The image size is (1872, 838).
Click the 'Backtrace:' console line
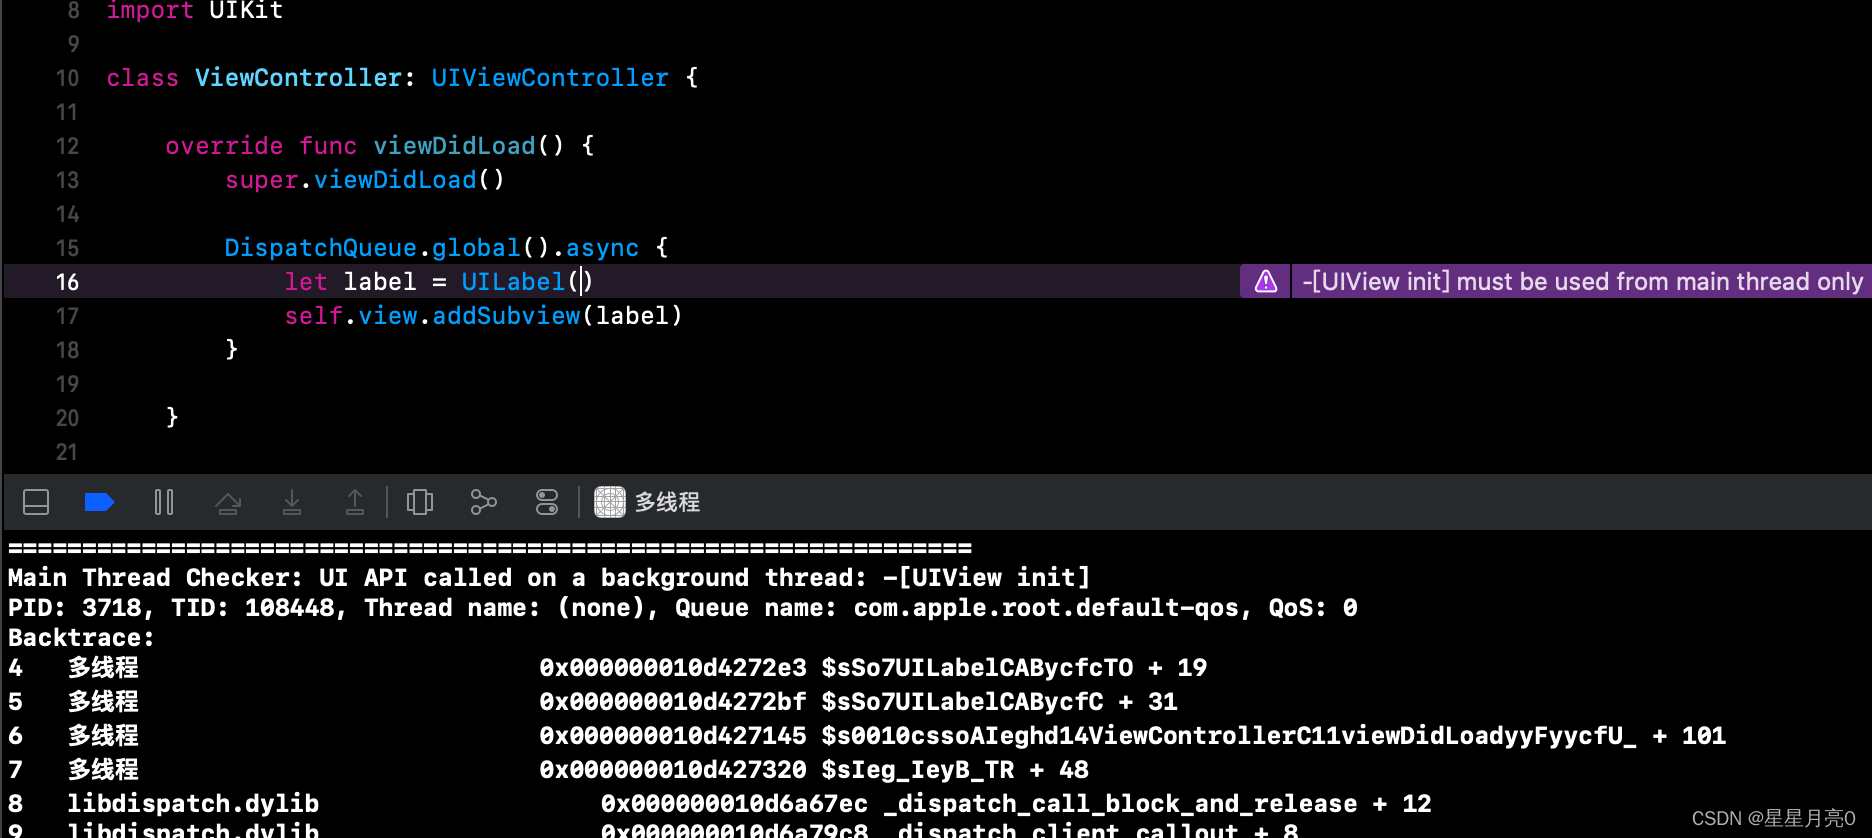tap(82, 638)
